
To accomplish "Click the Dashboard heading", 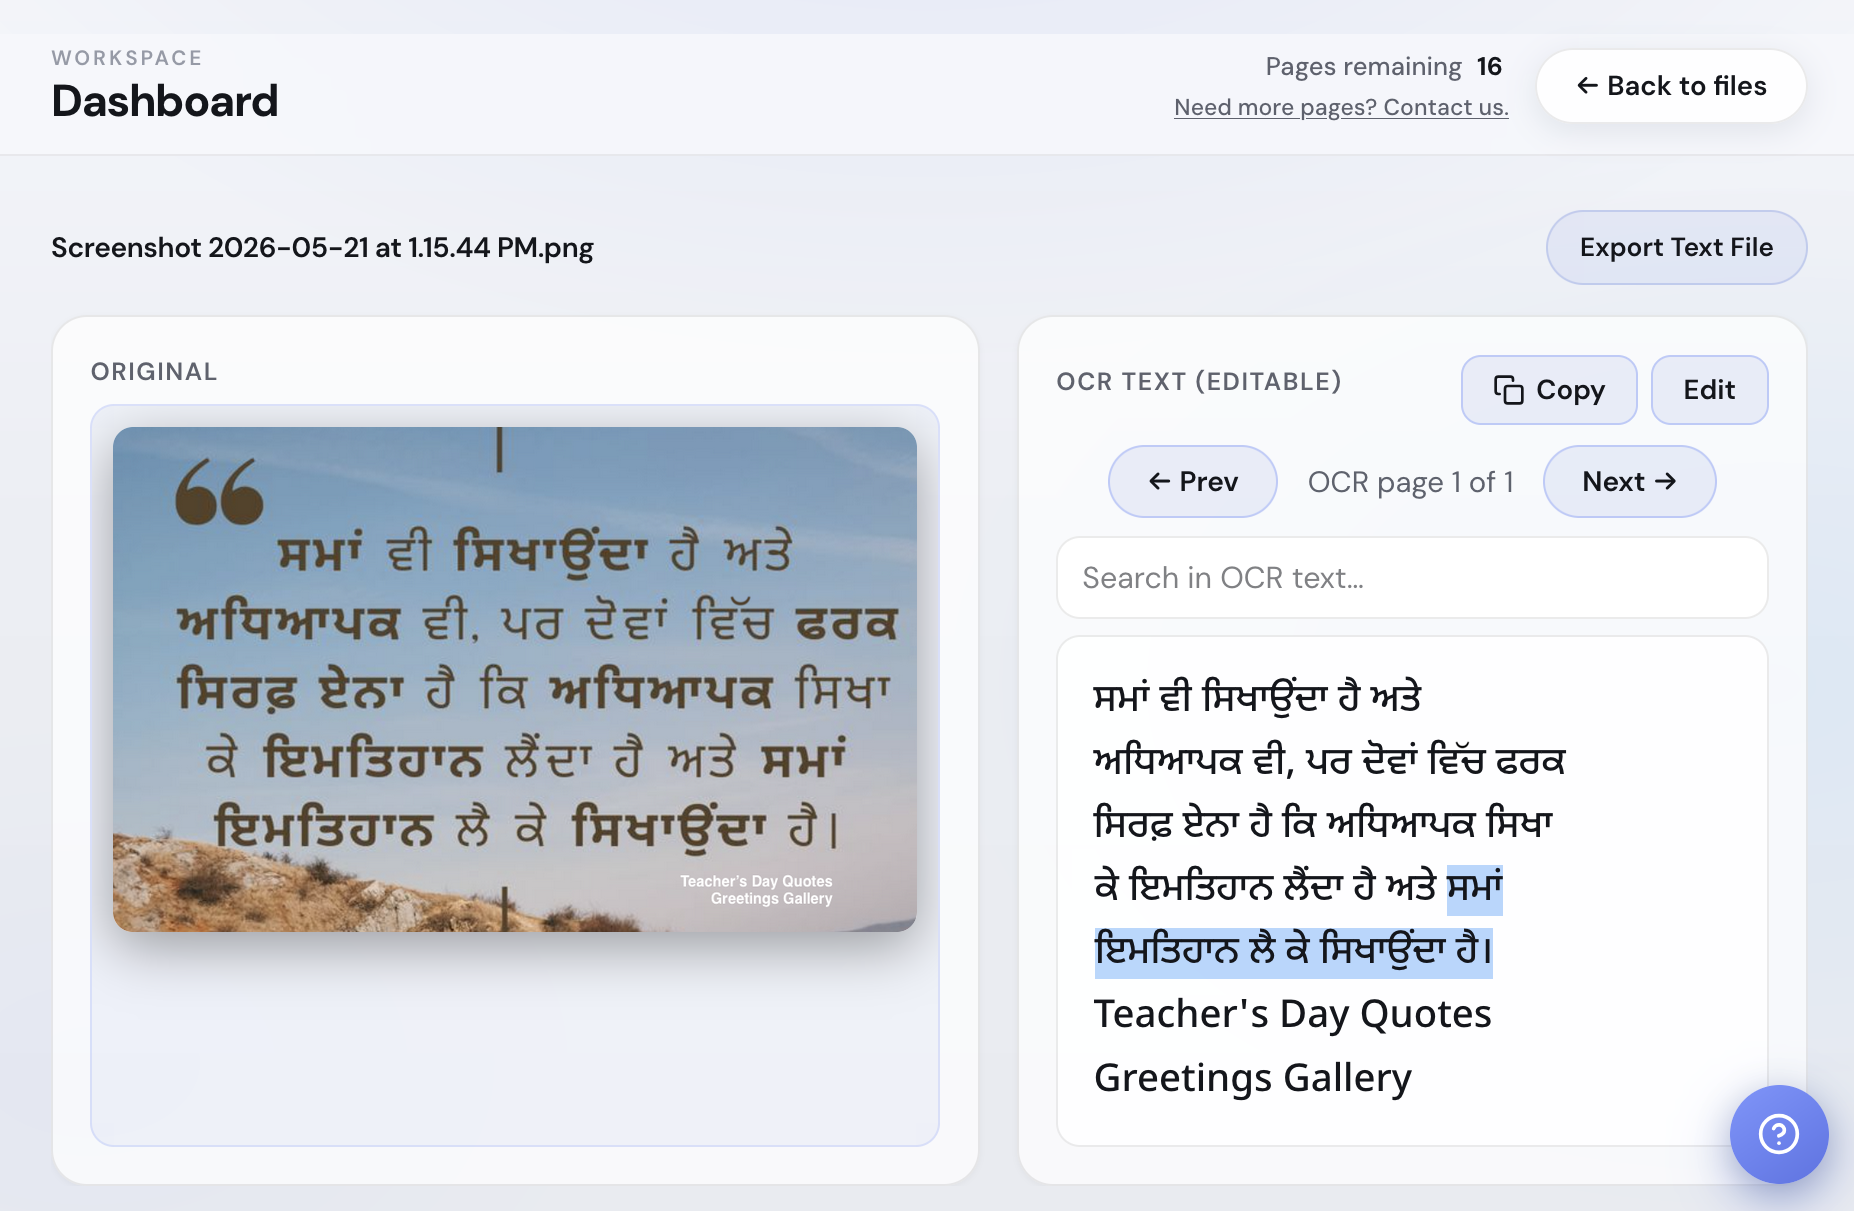I will [165, 101].
